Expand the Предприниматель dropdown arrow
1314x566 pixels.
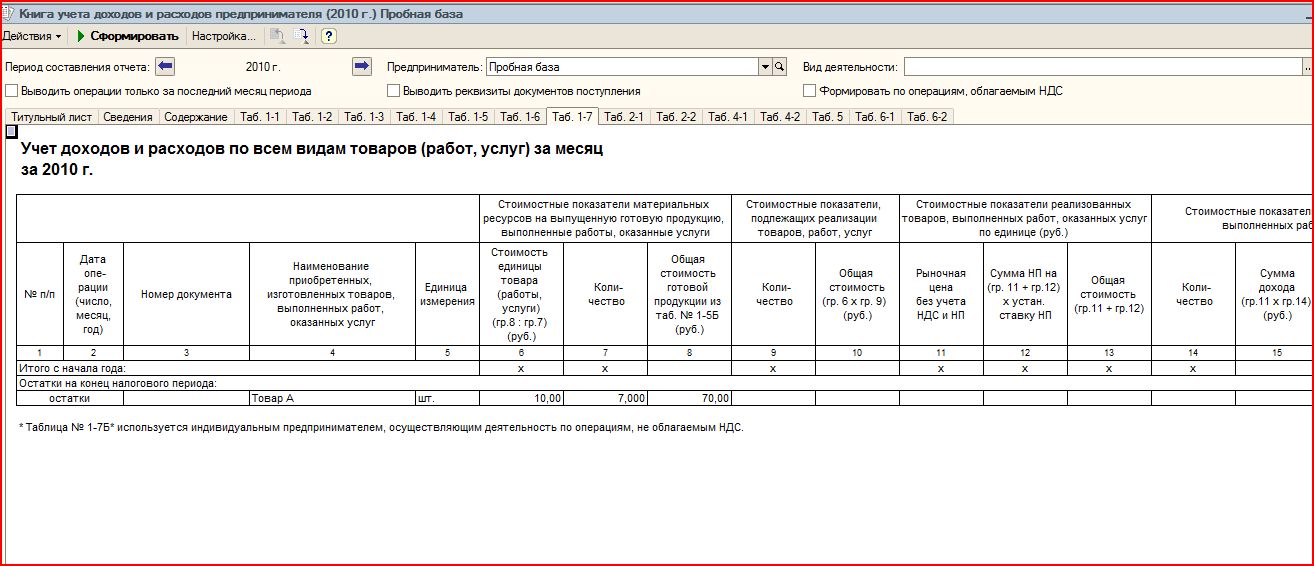[x=766, y=67]
